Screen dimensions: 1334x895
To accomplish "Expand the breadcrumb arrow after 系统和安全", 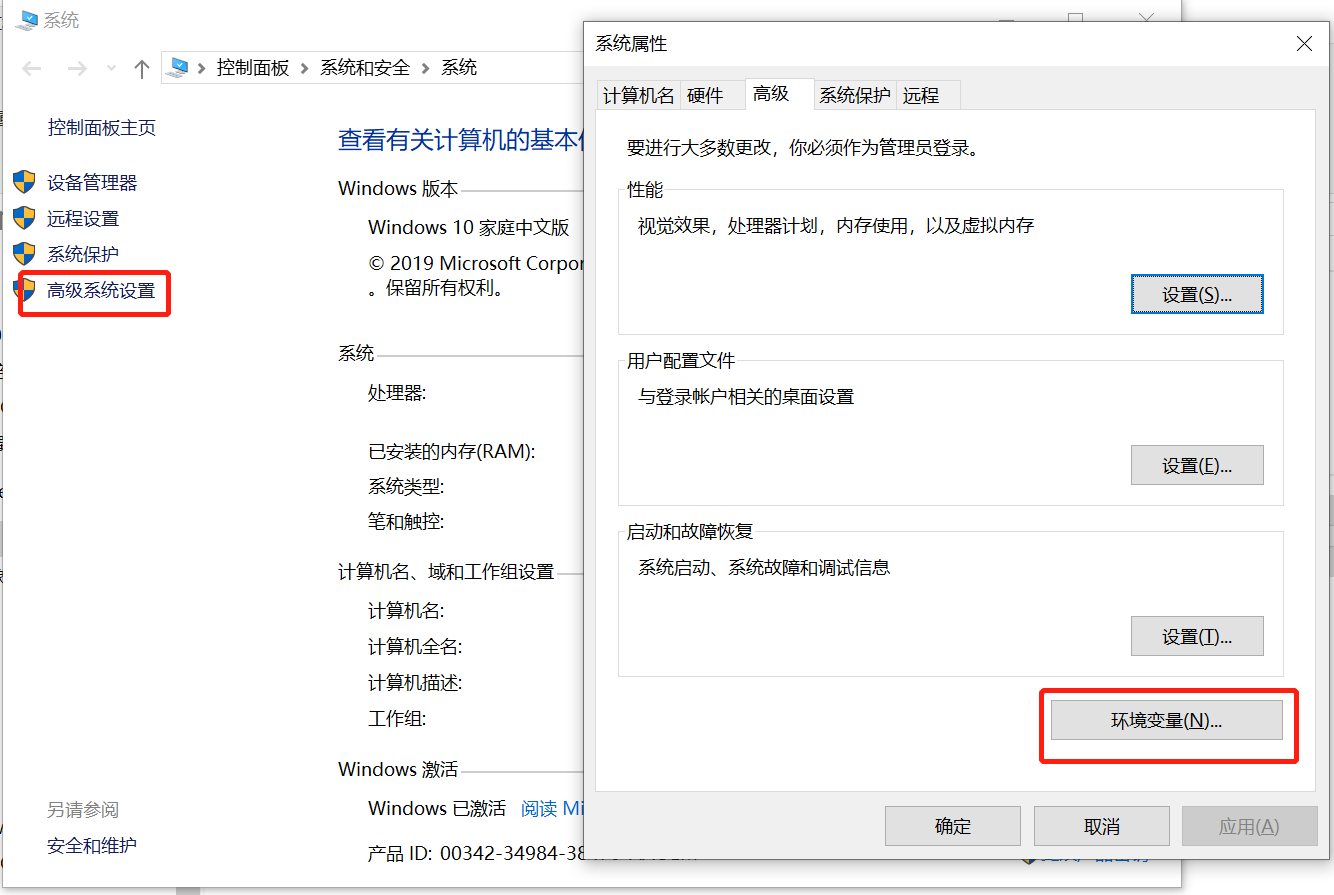I will [424, 67].
